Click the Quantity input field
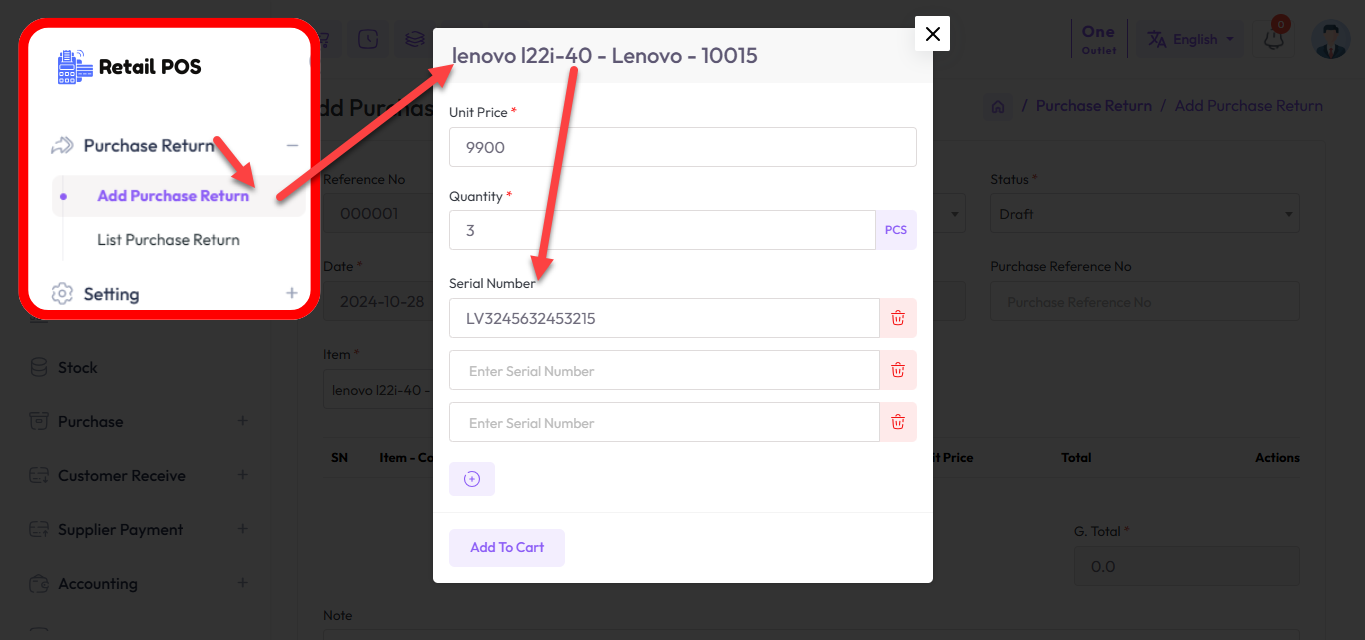Screen dimensions: 1365x640 pyautogui.click(x=661, y=230)
